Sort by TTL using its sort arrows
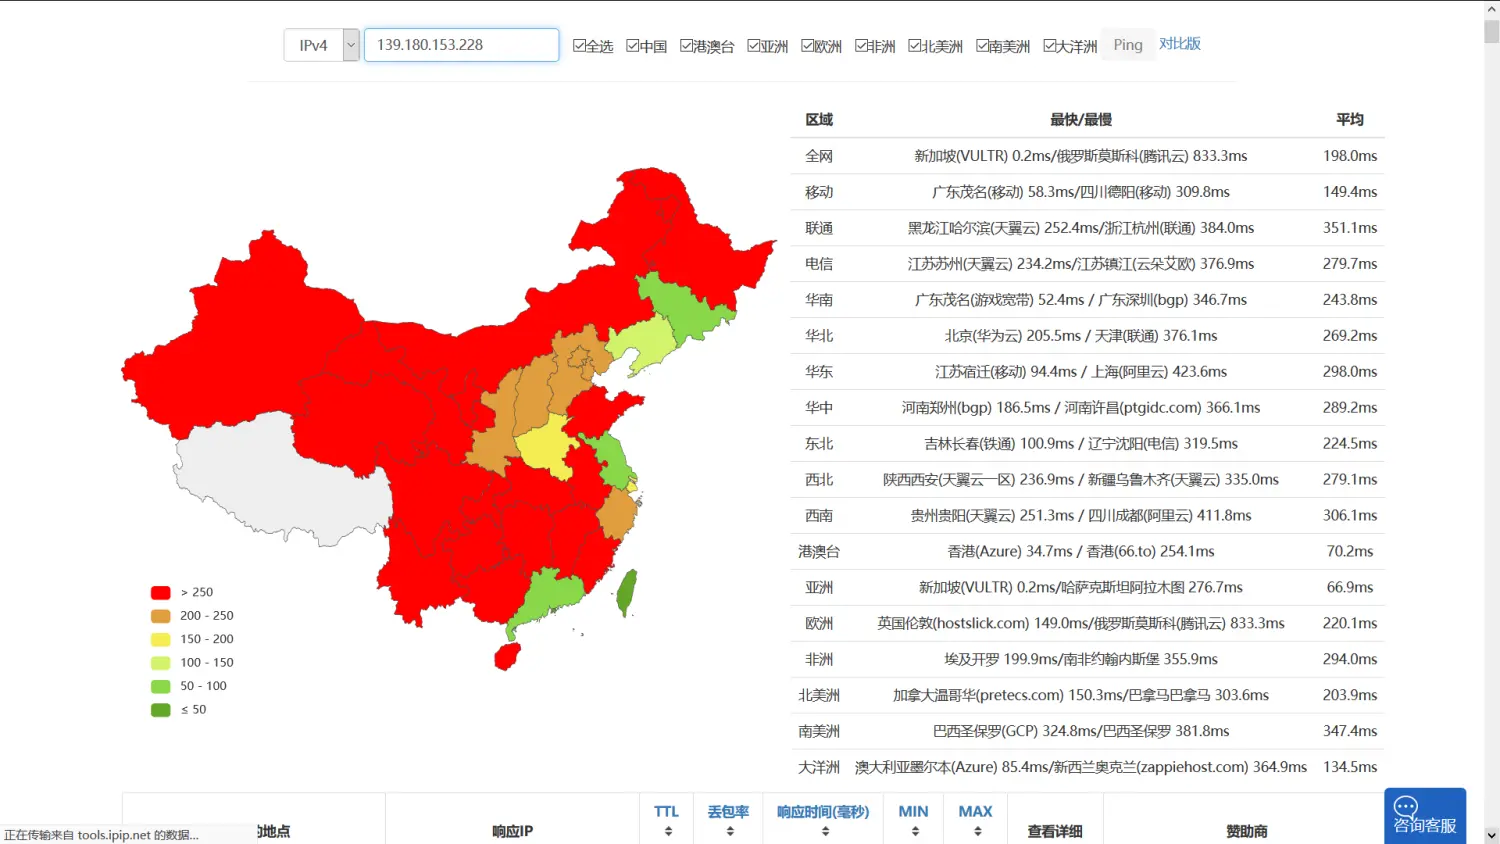 point(668,831)
